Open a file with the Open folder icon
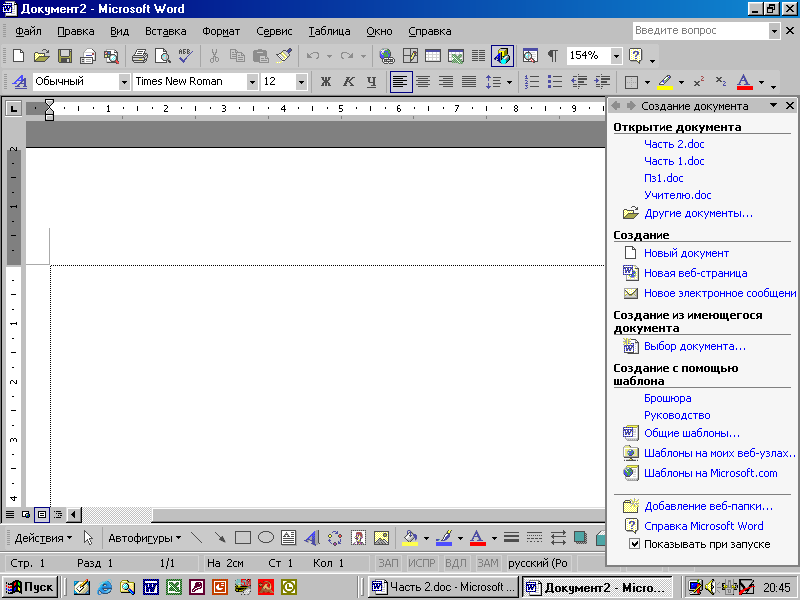The width and height of the screenshot is (800, 600). click(x=42, y=56)
